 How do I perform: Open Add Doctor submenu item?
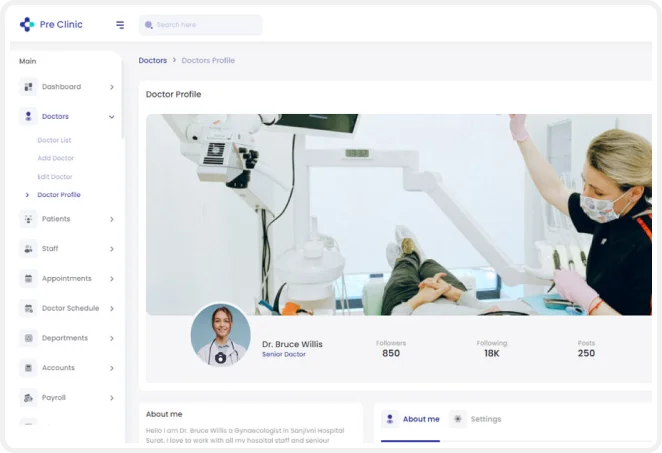(55, 158)
